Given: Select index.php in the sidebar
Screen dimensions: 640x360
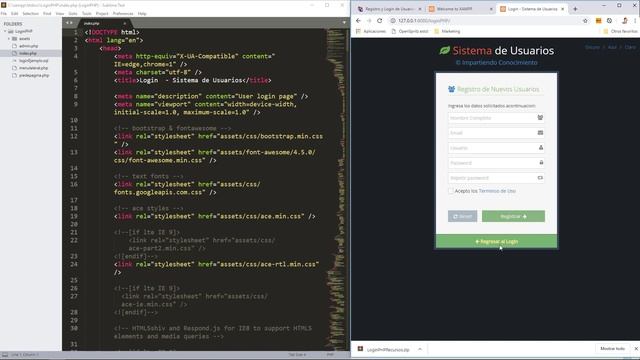Looking at the screenshot, I should coord(28,53).
